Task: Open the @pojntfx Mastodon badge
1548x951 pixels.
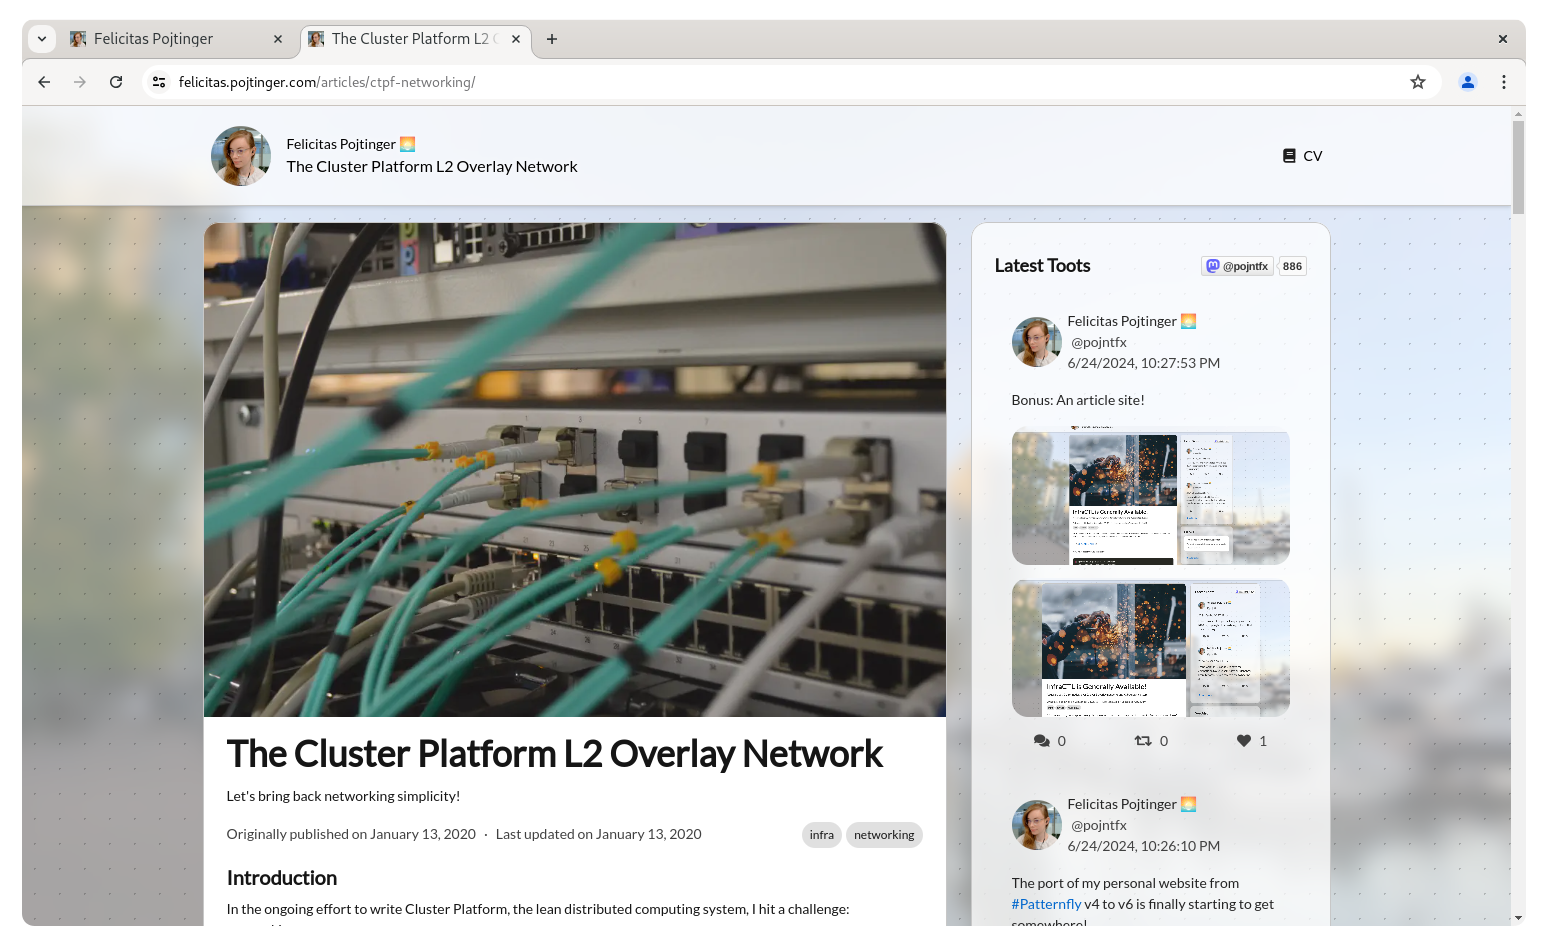Action: [x=1237, y=266]
